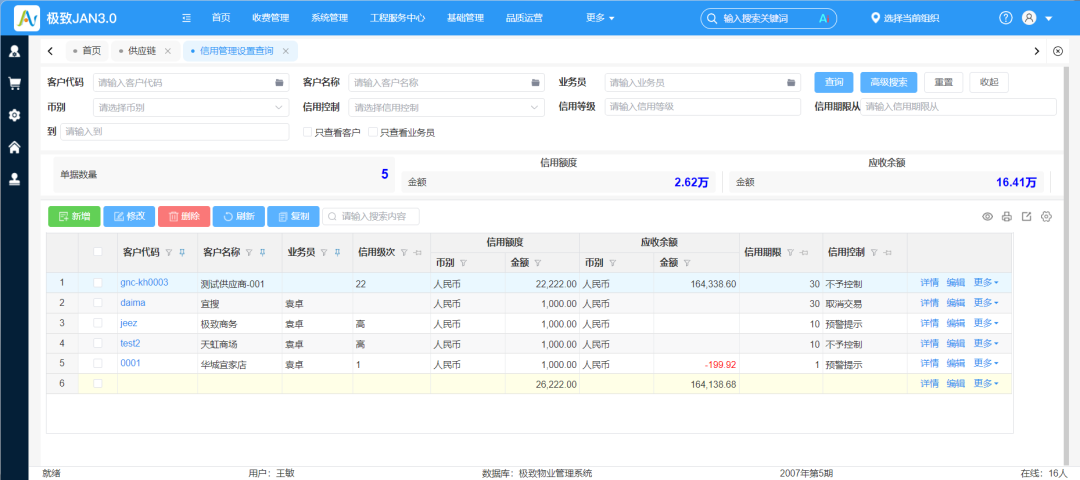Expand 更多 actions for test2 row
The width and height of the screenshot is (1080, 480).
pos(986,343)
